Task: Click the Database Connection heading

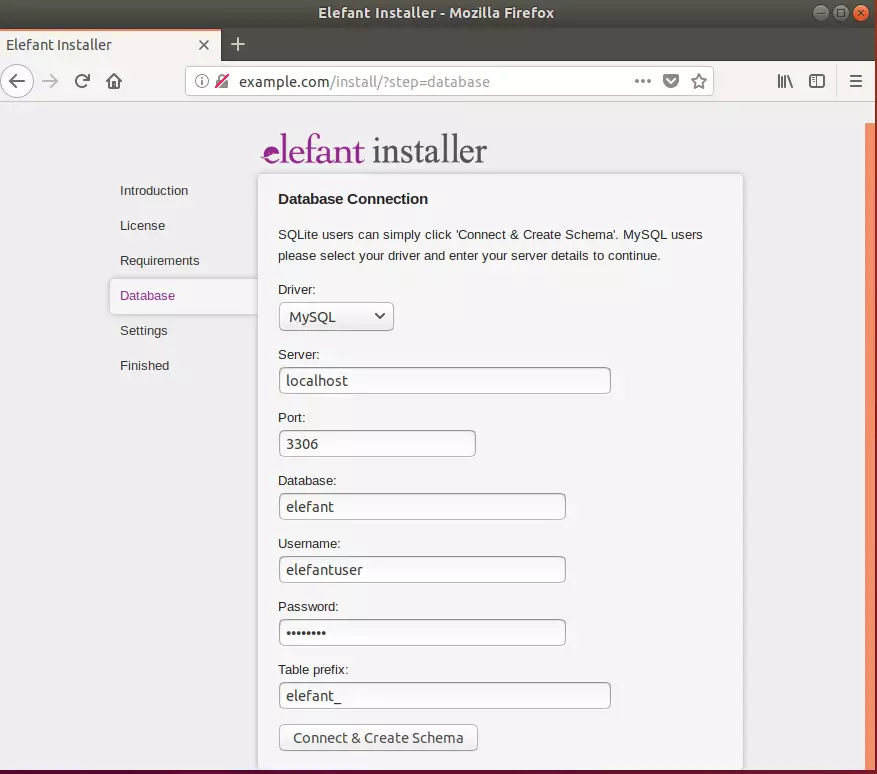Action: (x=353, y=199)
